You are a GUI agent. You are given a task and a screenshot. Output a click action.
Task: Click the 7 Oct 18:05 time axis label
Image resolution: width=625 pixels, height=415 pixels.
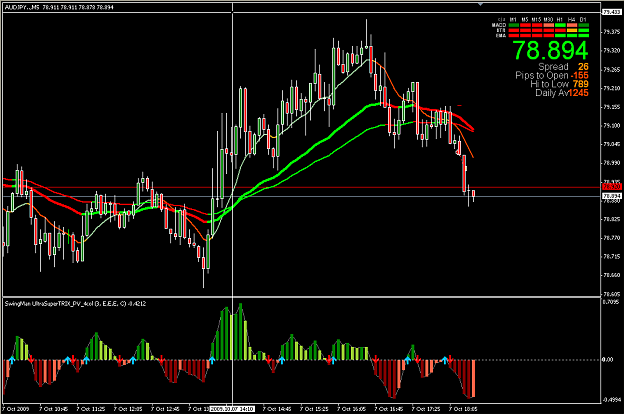coord(463,409)
